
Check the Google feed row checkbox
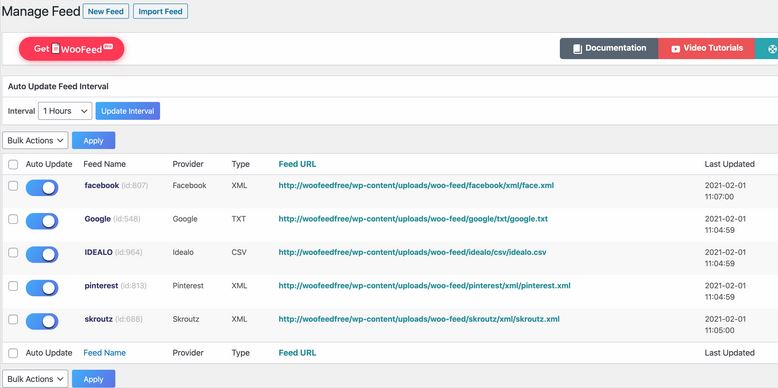pyautogui.click(x=13, y=219)
